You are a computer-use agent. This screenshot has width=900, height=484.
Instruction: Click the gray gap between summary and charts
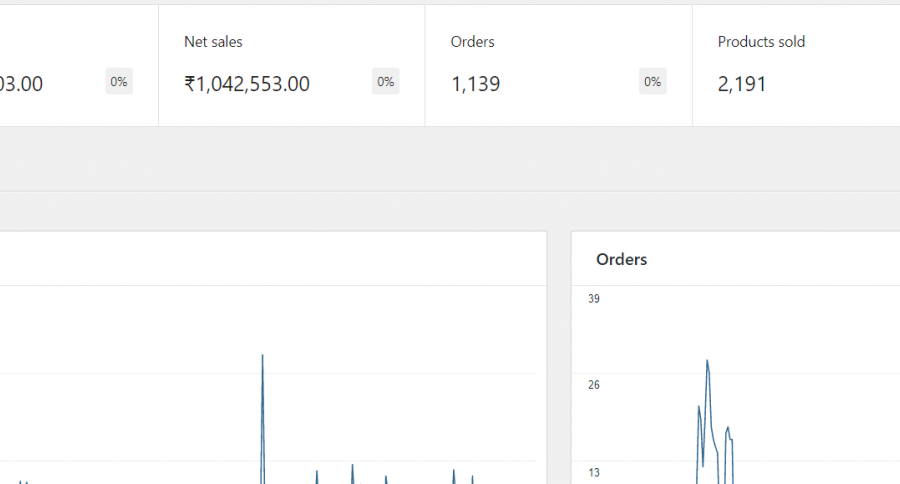coord(450,158)
